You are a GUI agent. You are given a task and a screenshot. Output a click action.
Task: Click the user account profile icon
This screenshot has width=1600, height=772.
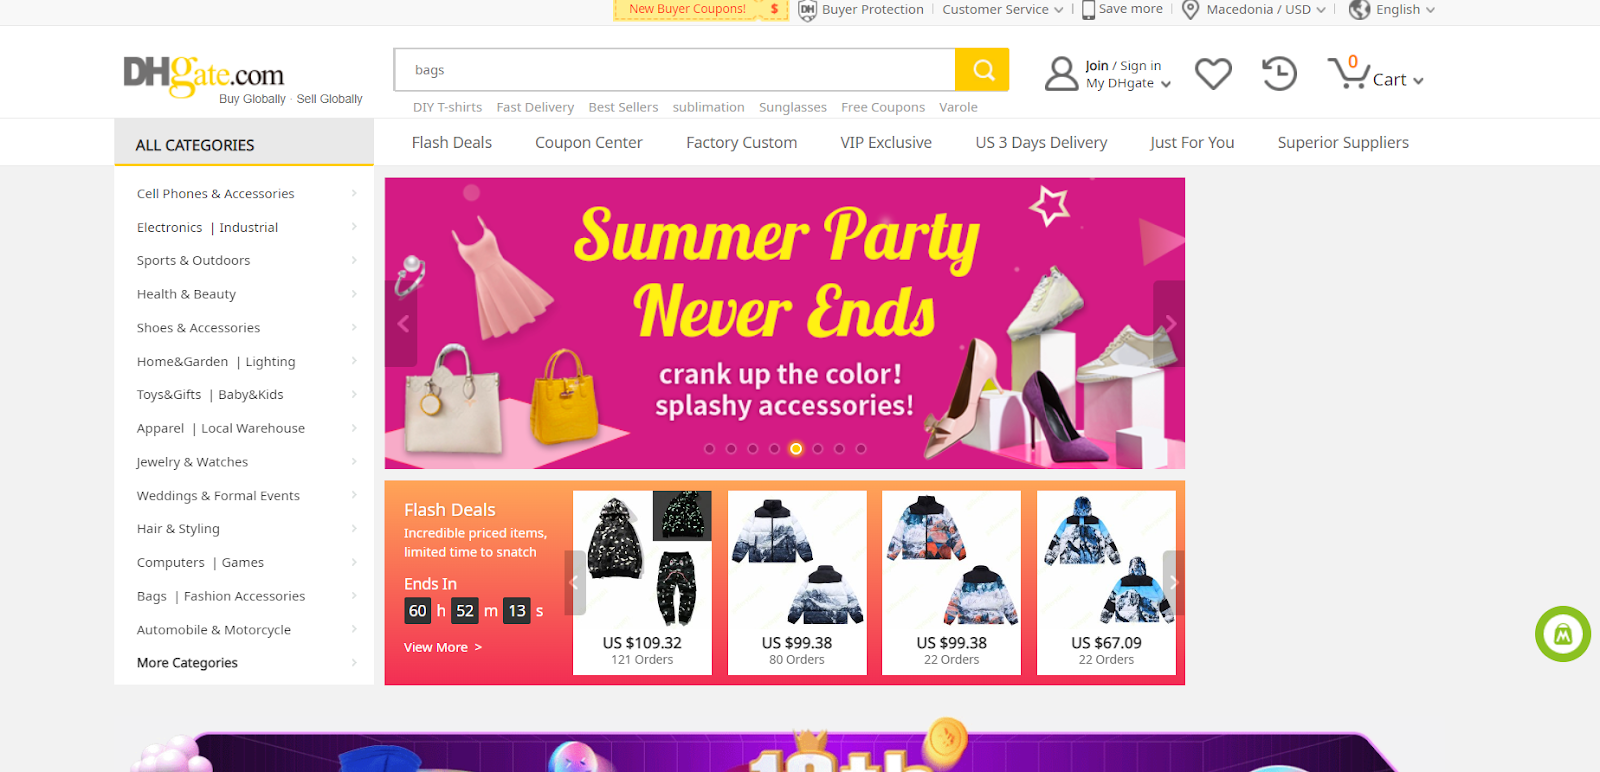tap(1061, 73)
